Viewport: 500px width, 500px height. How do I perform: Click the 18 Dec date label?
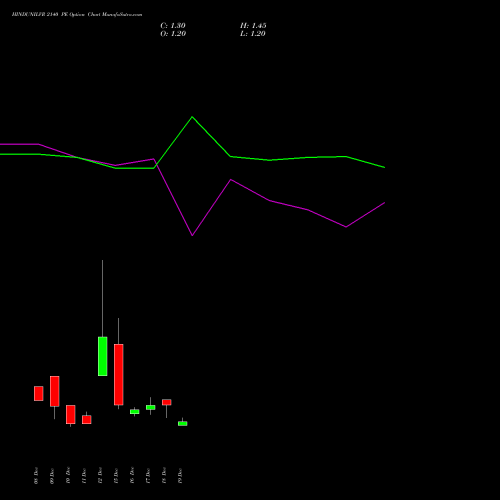pyautogui.click(x=164, y=476)
